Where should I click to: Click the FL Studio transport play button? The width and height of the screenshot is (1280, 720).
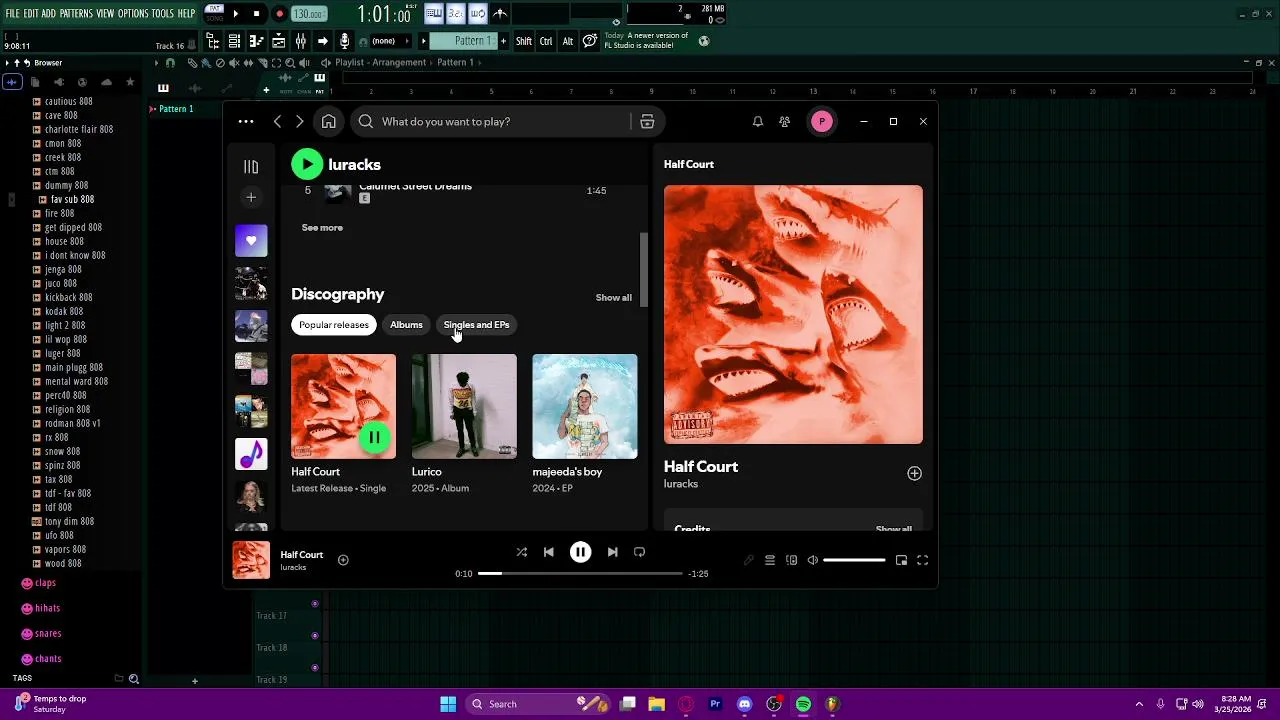click(x=236, y=14)
